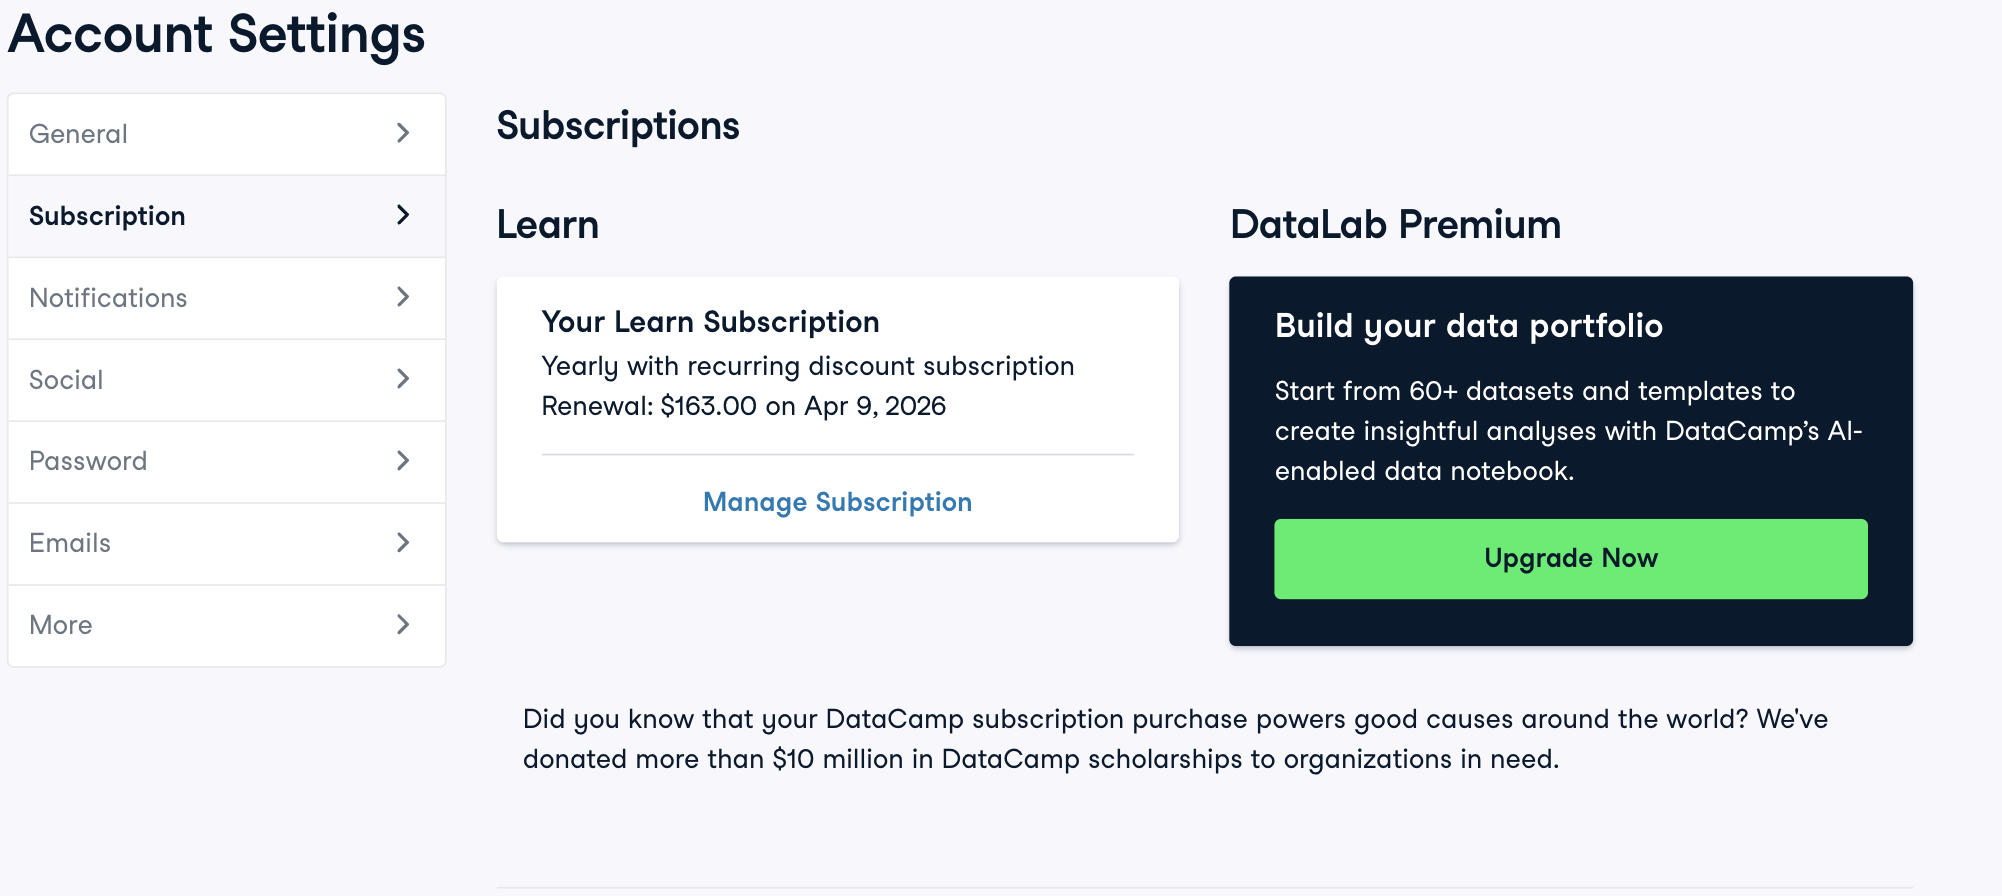Click the chevron arrow beside More

click(x=403, y=625)
